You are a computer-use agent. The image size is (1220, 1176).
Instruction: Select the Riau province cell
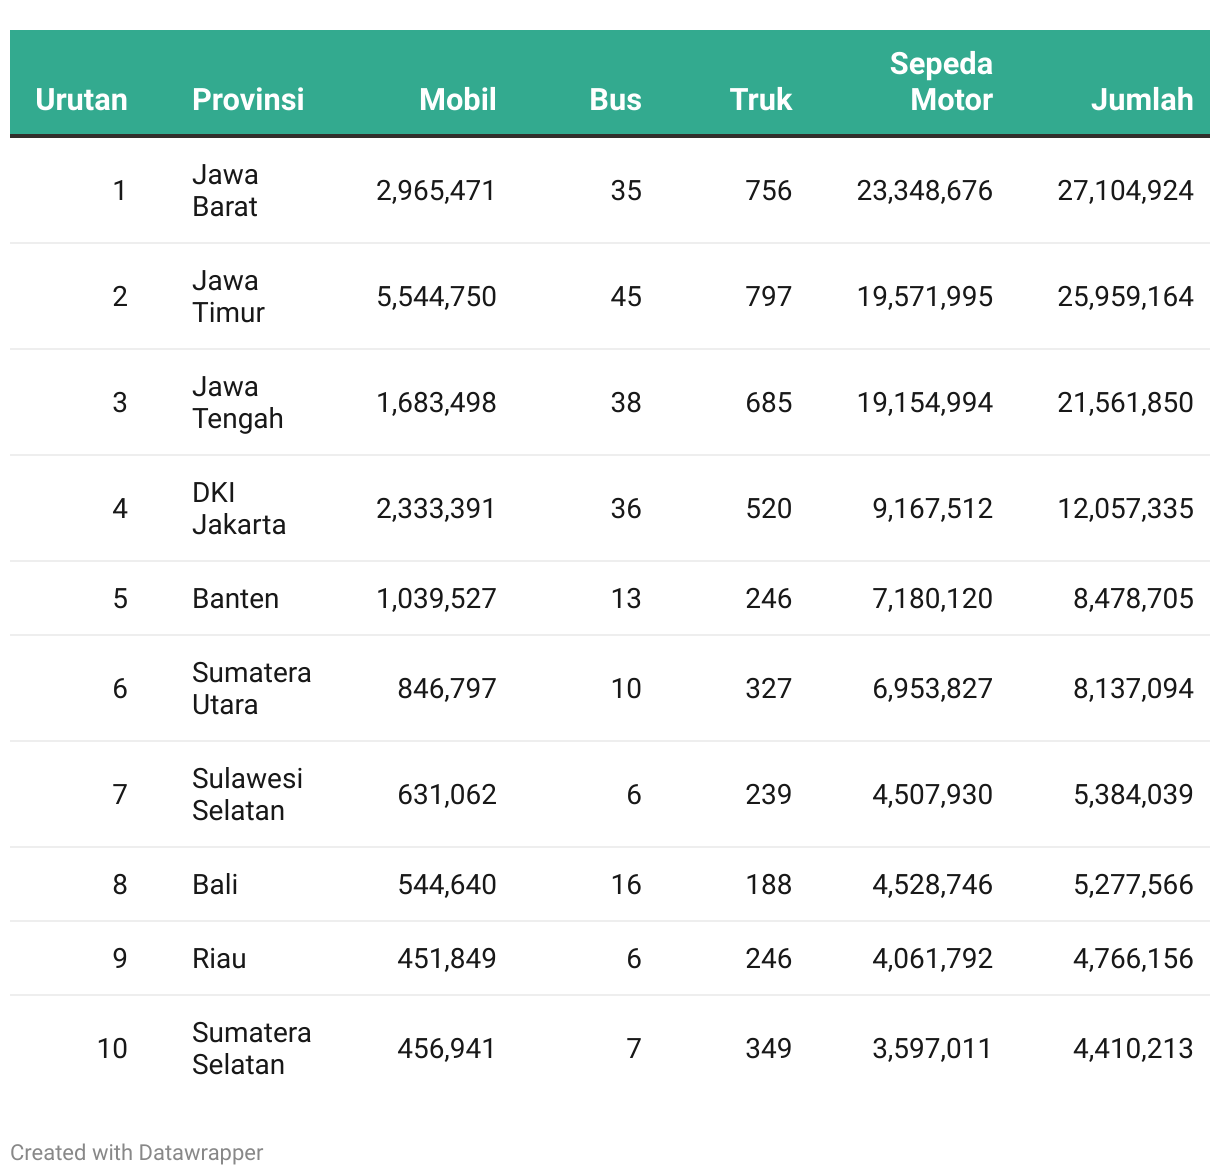(x=219, y=959)
